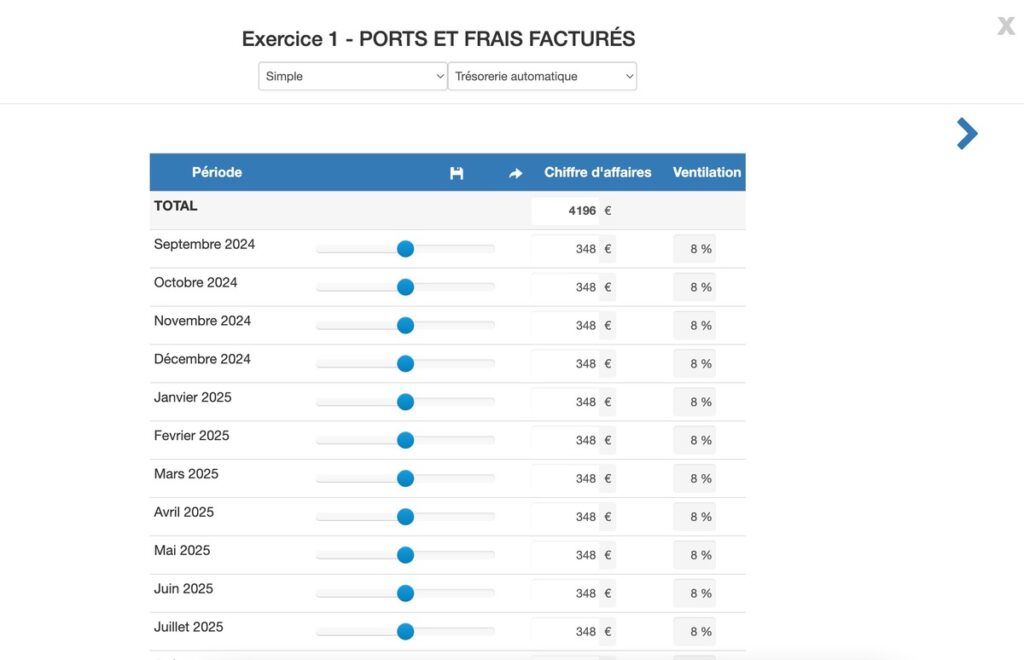Viewport: 1024px width, 660px height.
Task: Expand the Trésorerie automatique dropdown
Action: [x=542, y=76]
